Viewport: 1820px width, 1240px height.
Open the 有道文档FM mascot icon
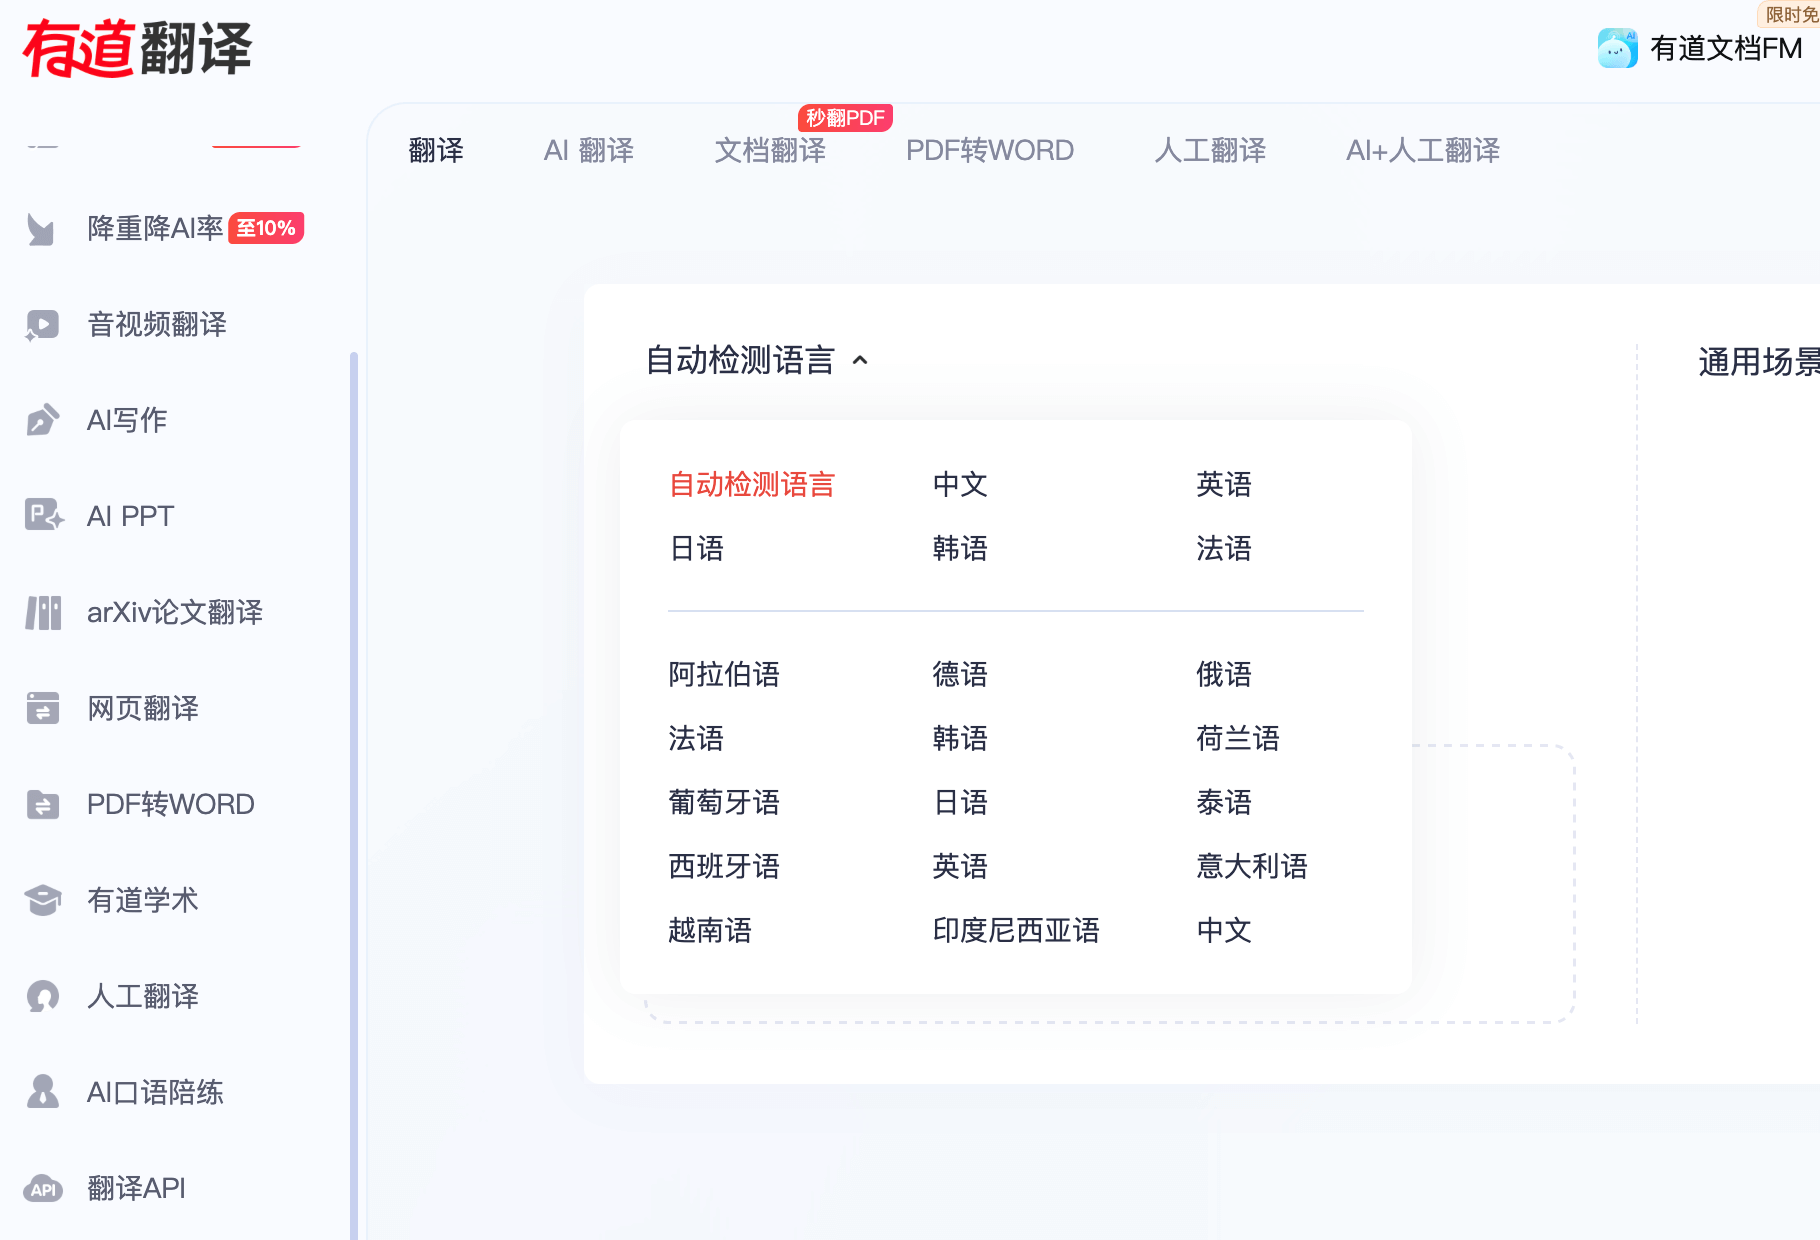coord(1617,48)
